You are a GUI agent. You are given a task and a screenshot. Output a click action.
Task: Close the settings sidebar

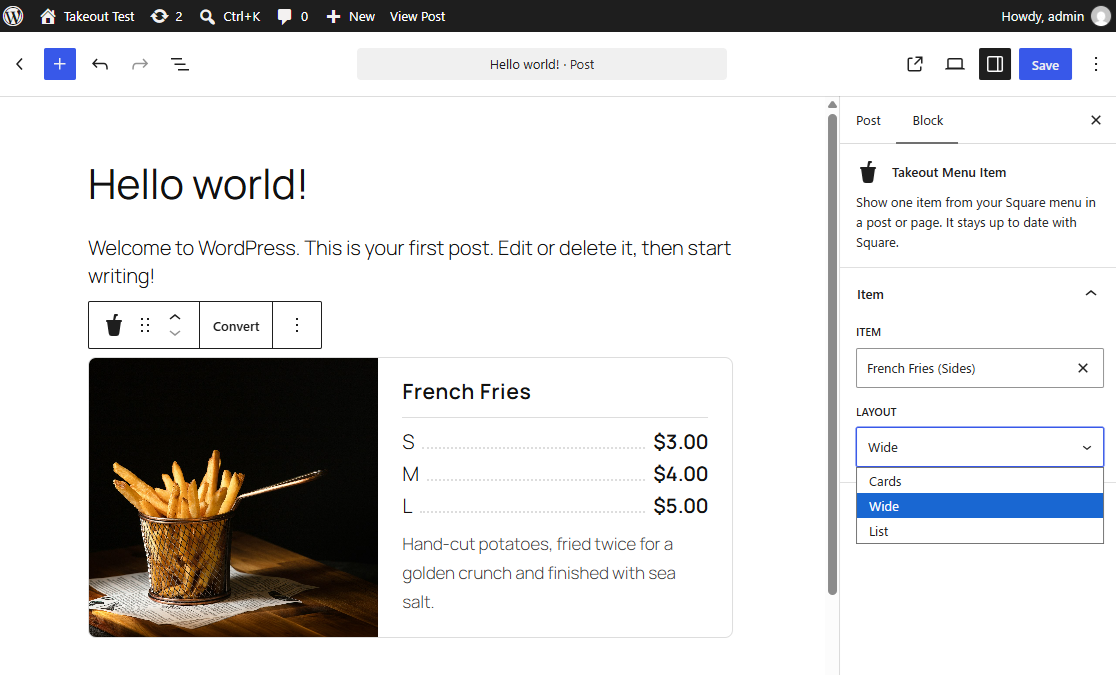point(1096,120)
